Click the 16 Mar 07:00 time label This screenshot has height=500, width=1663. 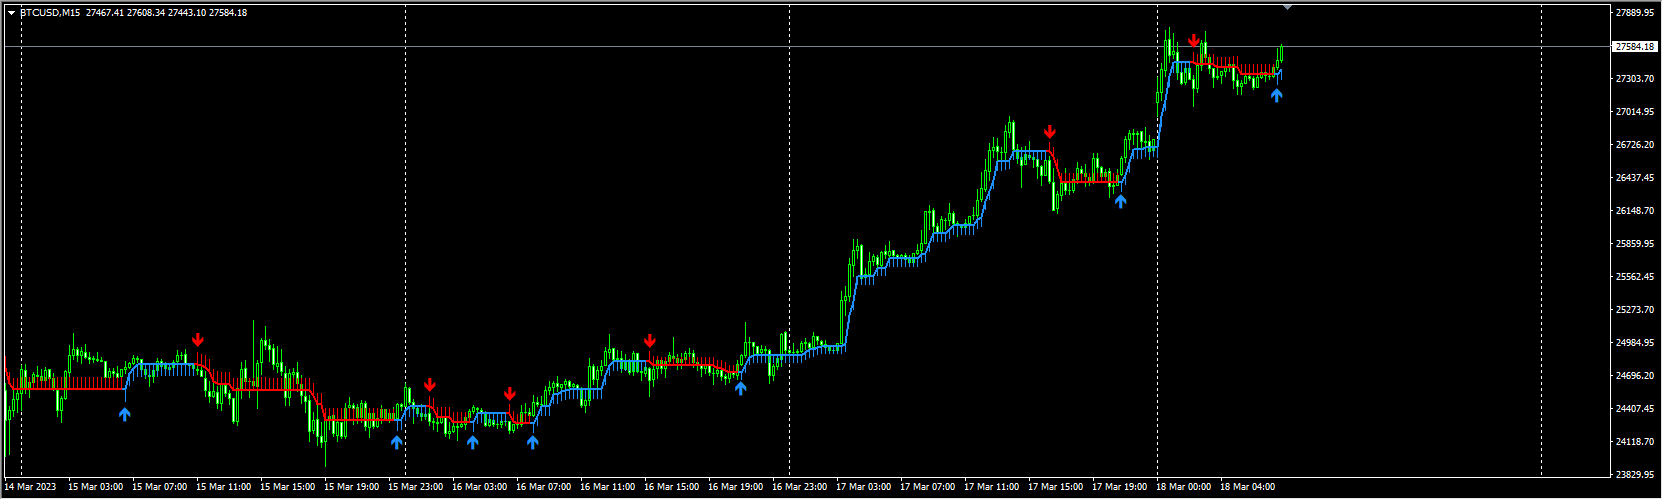click(x=544, y=487)
